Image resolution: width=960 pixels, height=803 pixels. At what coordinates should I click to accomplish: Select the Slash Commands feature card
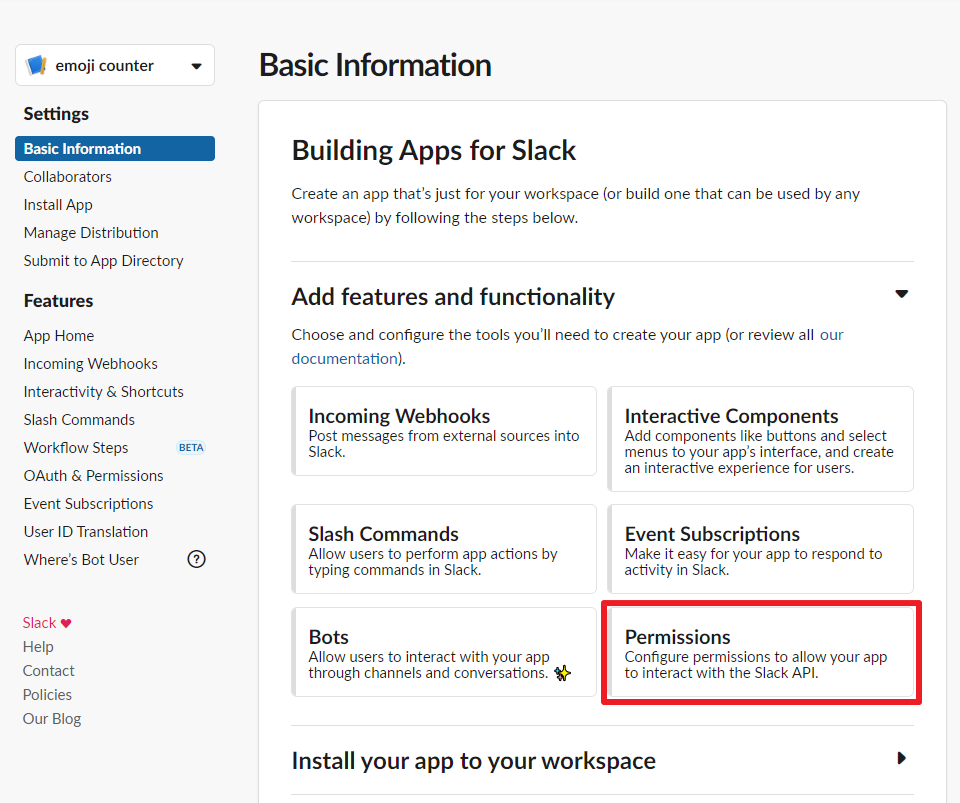(444, 549)
